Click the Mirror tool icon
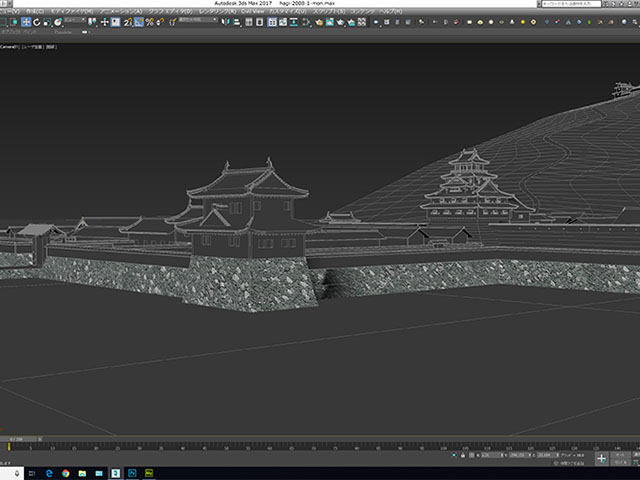 (x=225, y=22)
